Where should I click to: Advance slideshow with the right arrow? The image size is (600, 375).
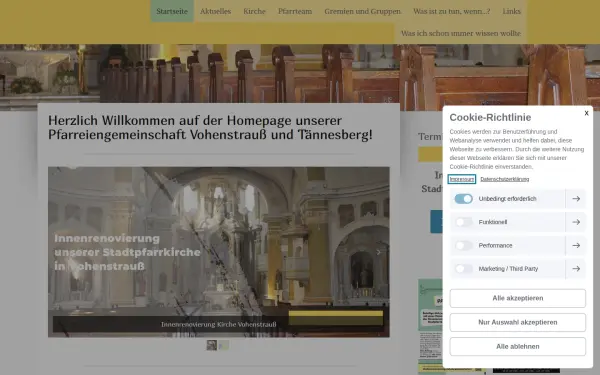tap(378, 252)
